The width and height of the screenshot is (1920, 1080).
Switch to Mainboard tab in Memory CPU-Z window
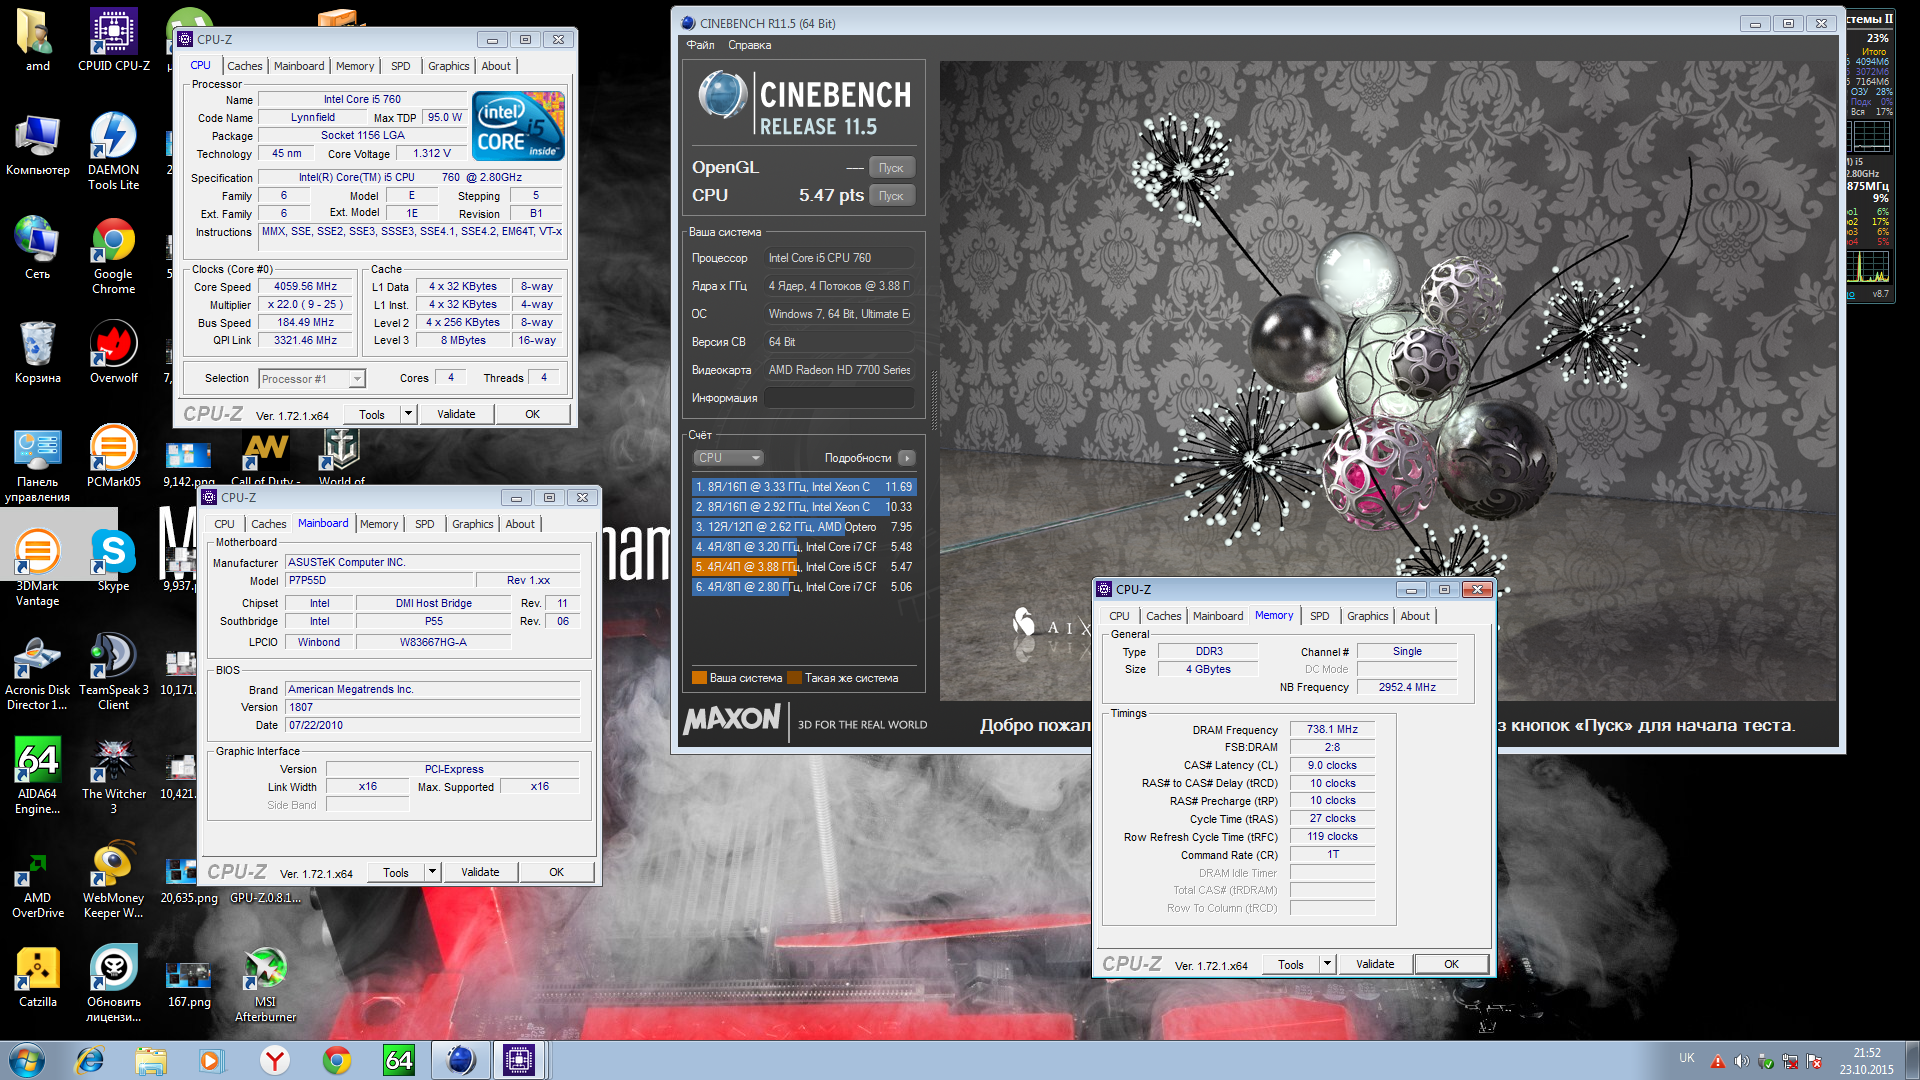[1218, 616]
